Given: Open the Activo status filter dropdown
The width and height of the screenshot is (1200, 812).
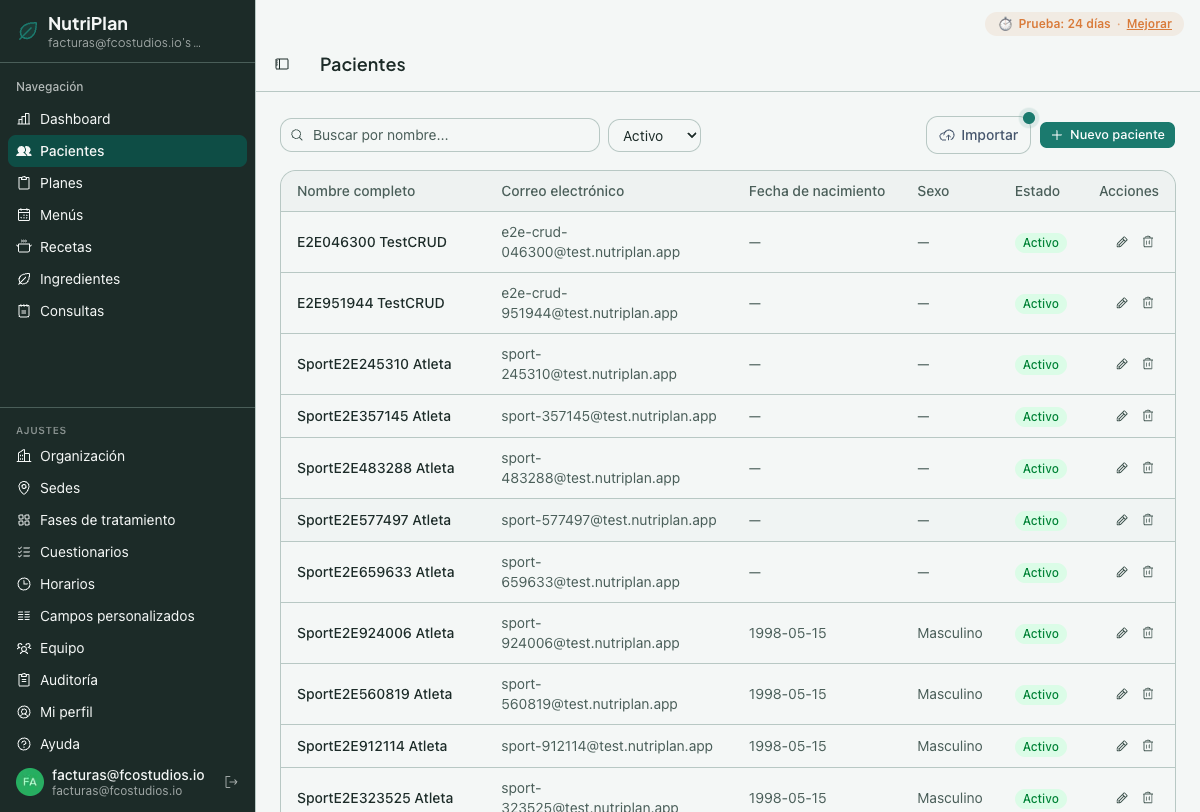Looking at the screenshot, I should (654, 136).
